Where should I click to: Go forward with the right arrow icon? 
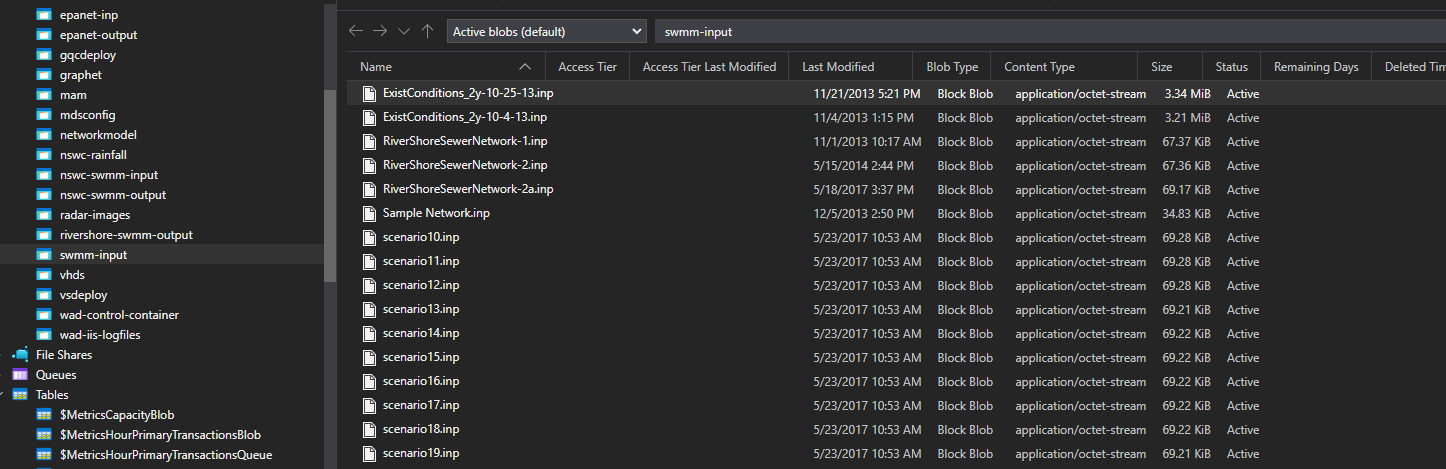pos(380,31)
